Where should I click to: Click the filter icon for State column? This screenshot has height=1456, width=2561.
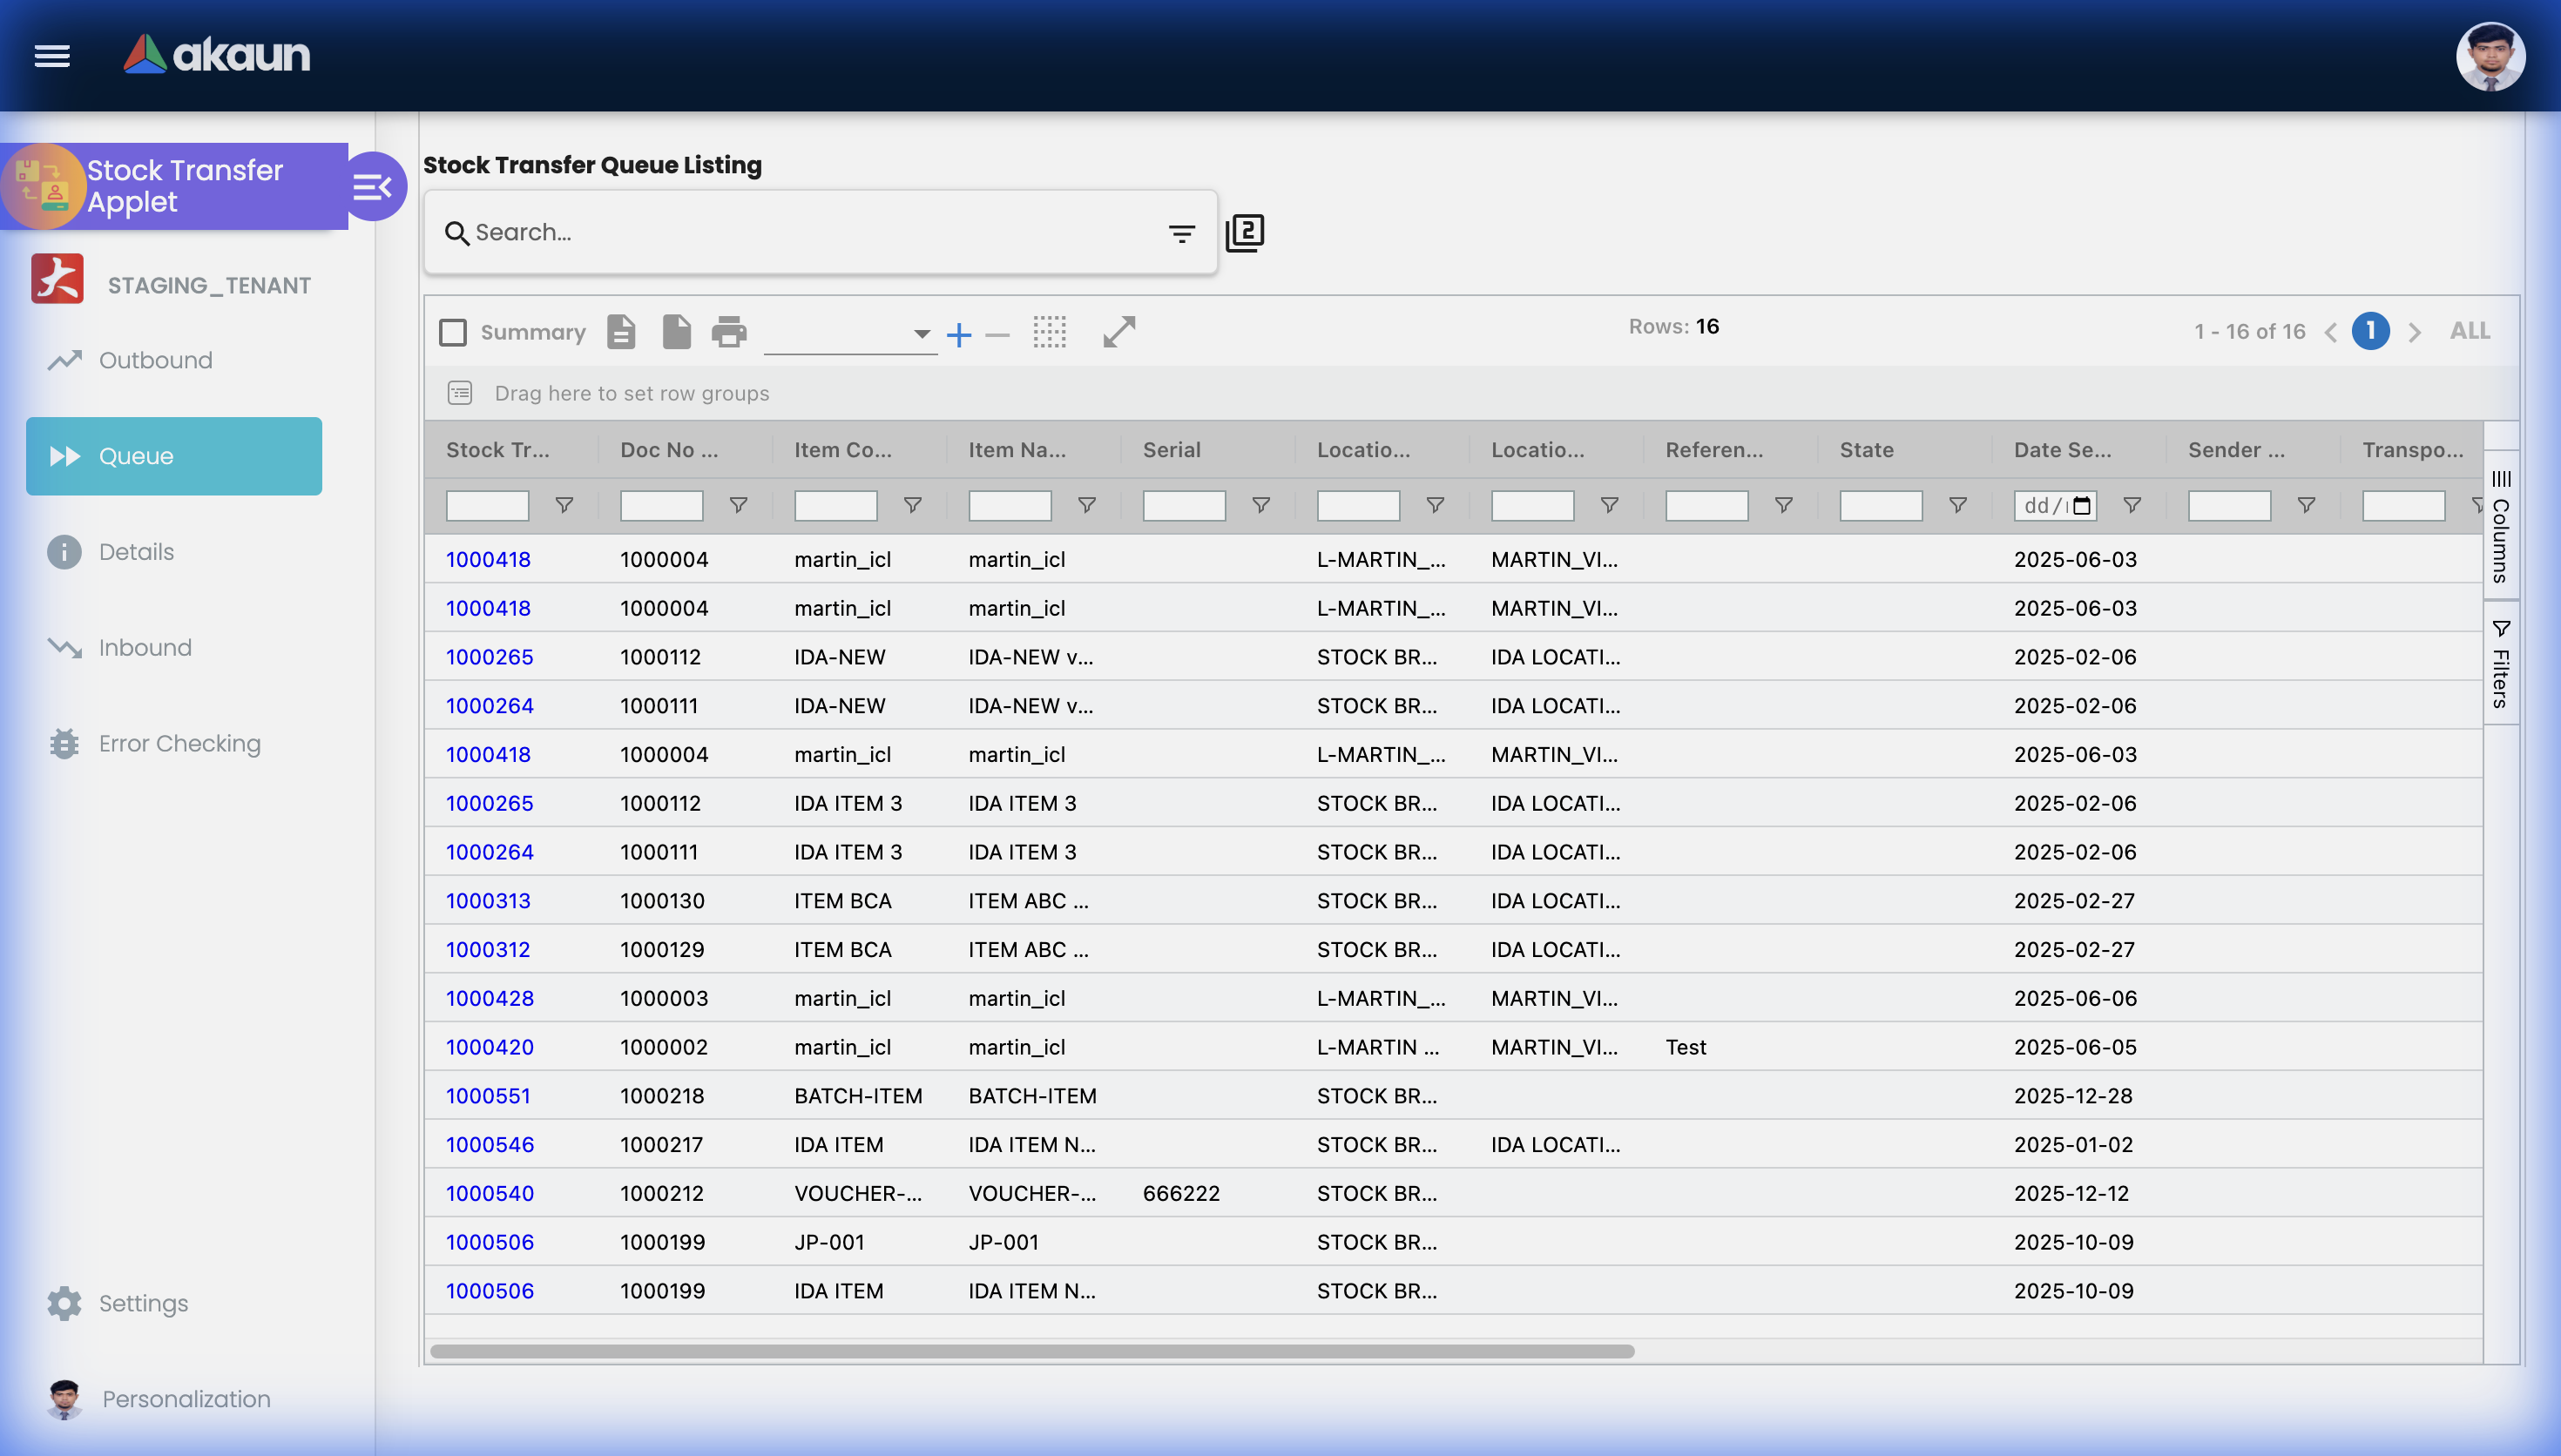[1958, 506]
